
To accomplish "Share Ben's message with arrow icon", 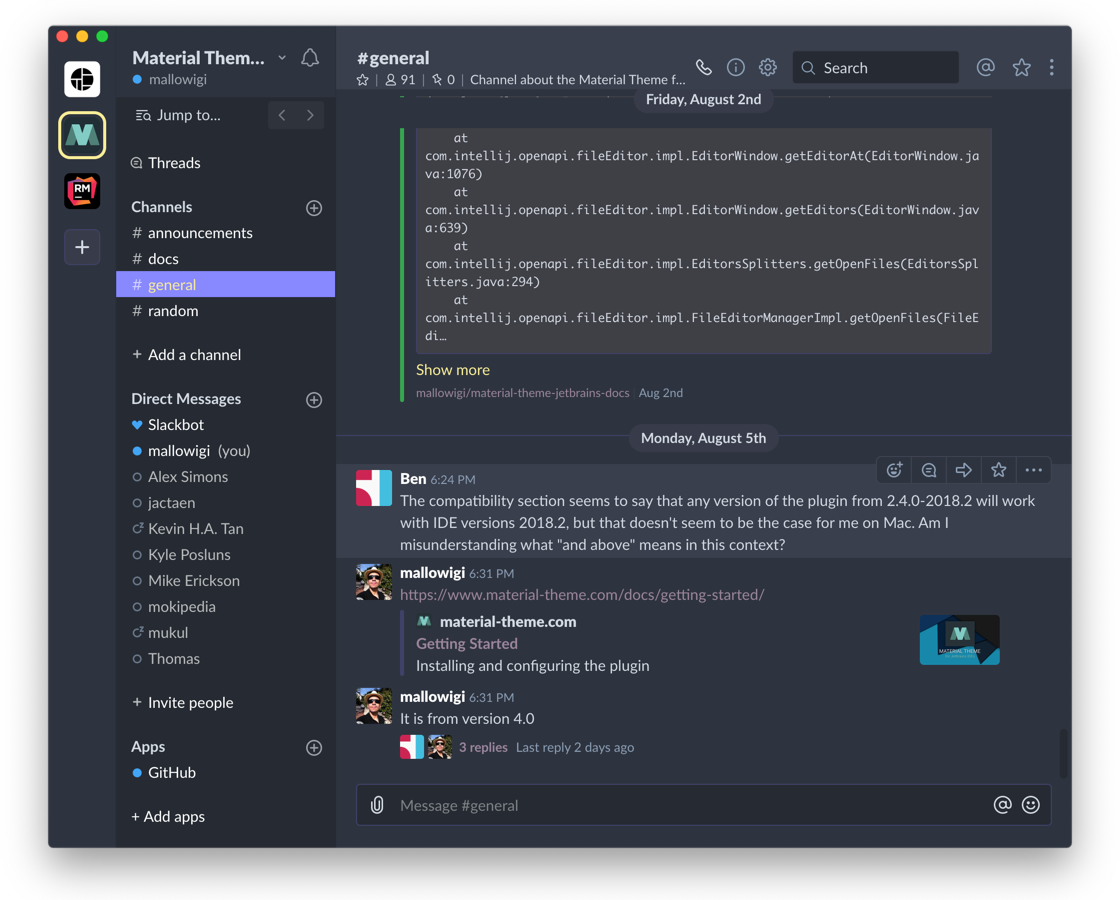I will point(964,470).
